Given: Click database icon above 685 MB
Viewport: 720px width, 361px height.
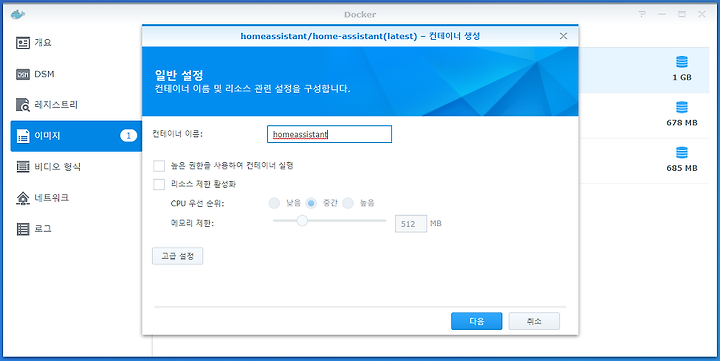Looking at the screenshot, I should point(682,152).
